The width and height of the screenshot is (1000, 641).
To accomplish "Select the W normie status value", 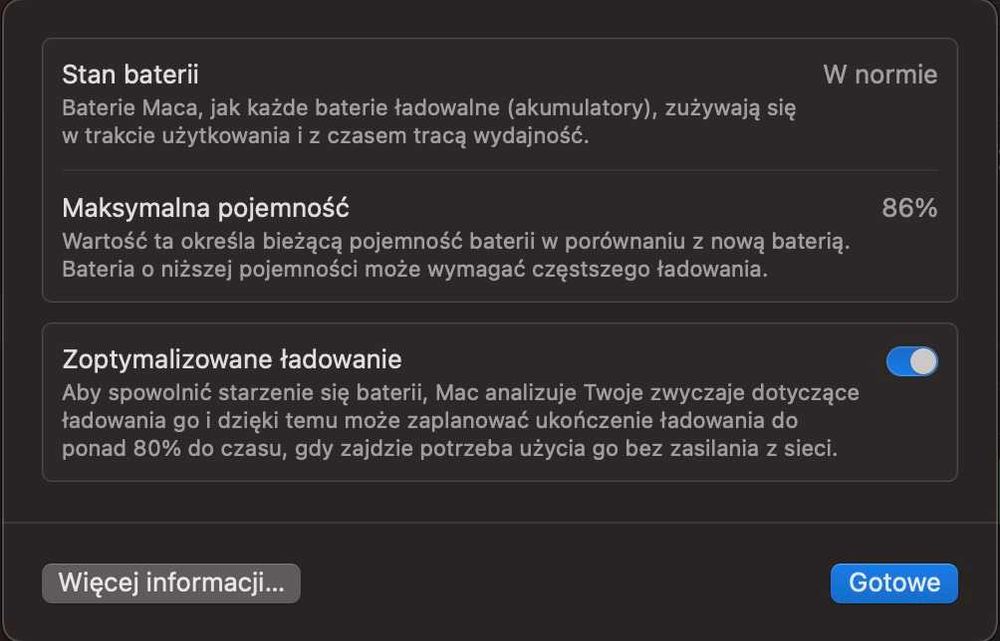I will click(880, 75).
